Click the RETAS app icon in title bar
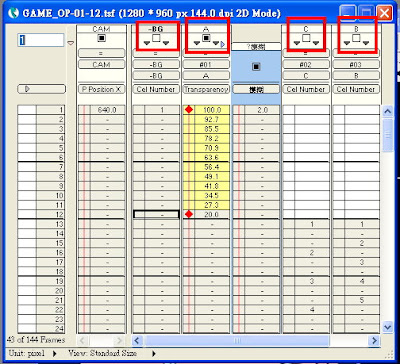This screenshot has width=400, height=364. click(x=14, y=14)
